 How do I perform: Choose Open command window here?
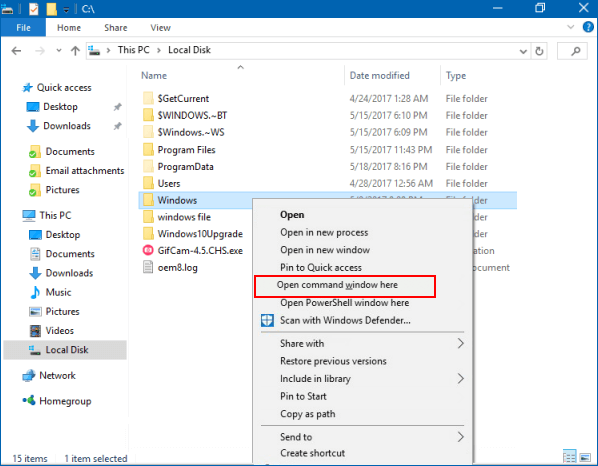coord(345,286)
